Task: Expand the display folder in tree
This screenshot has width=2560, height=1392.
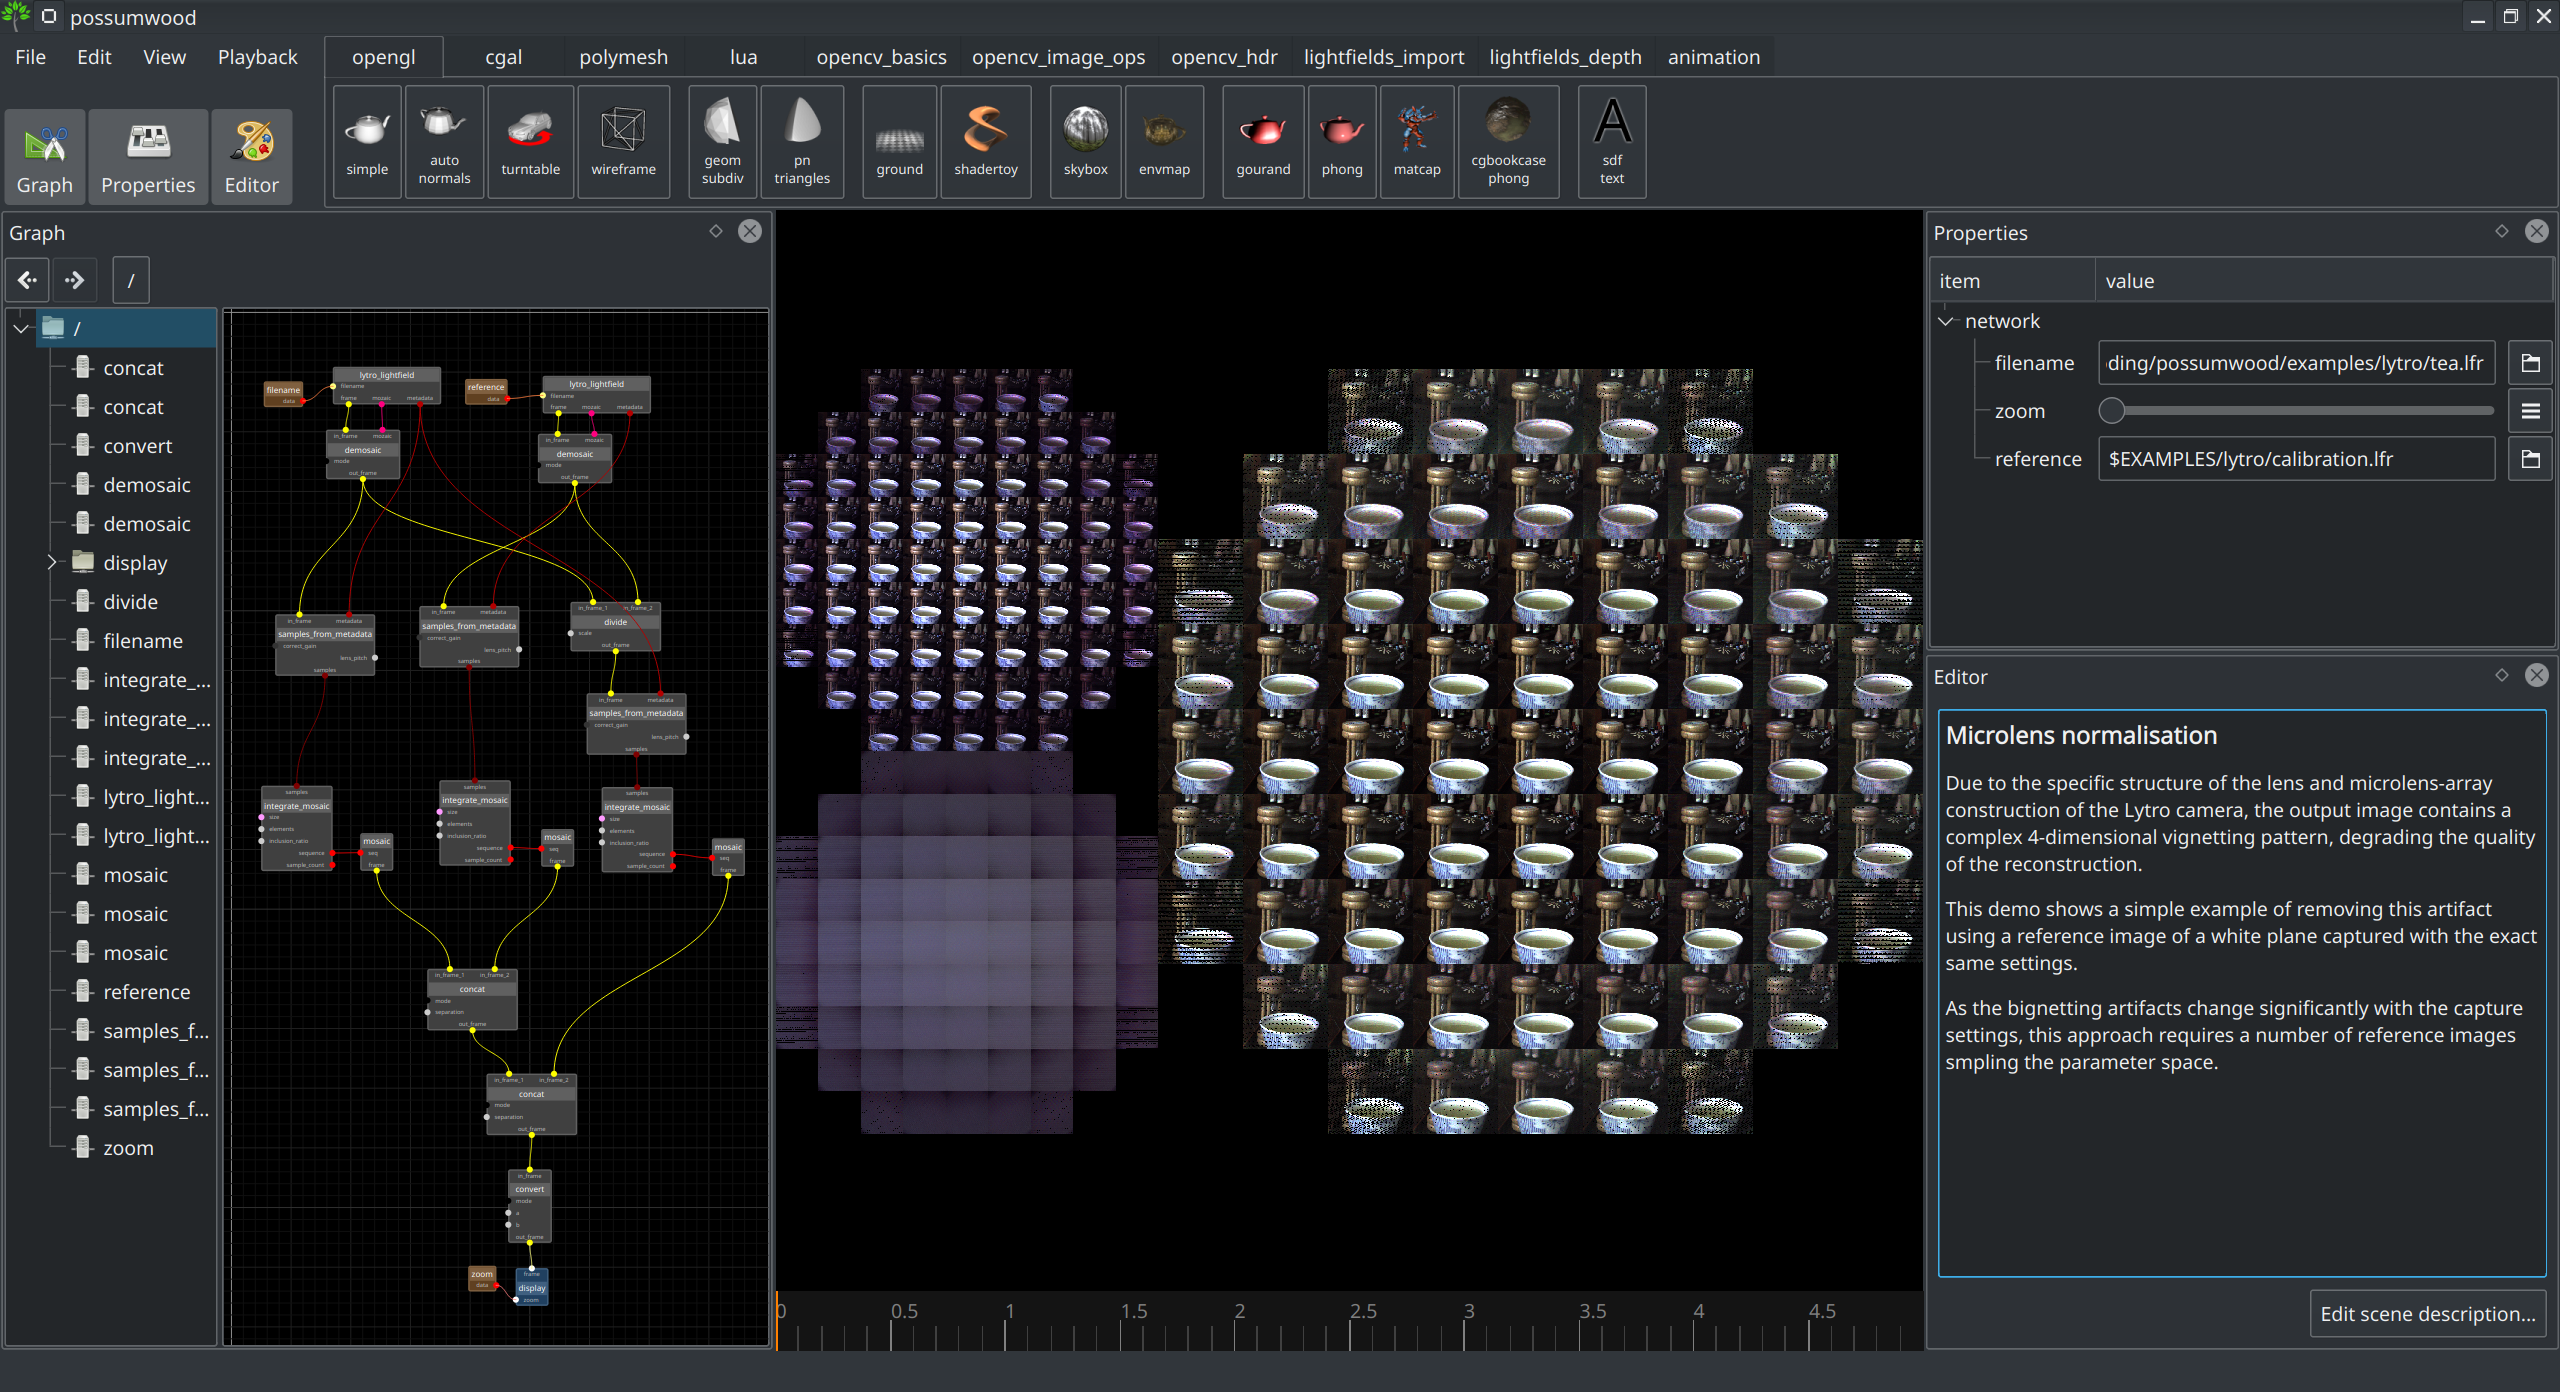Action: [x=51, y=563]
